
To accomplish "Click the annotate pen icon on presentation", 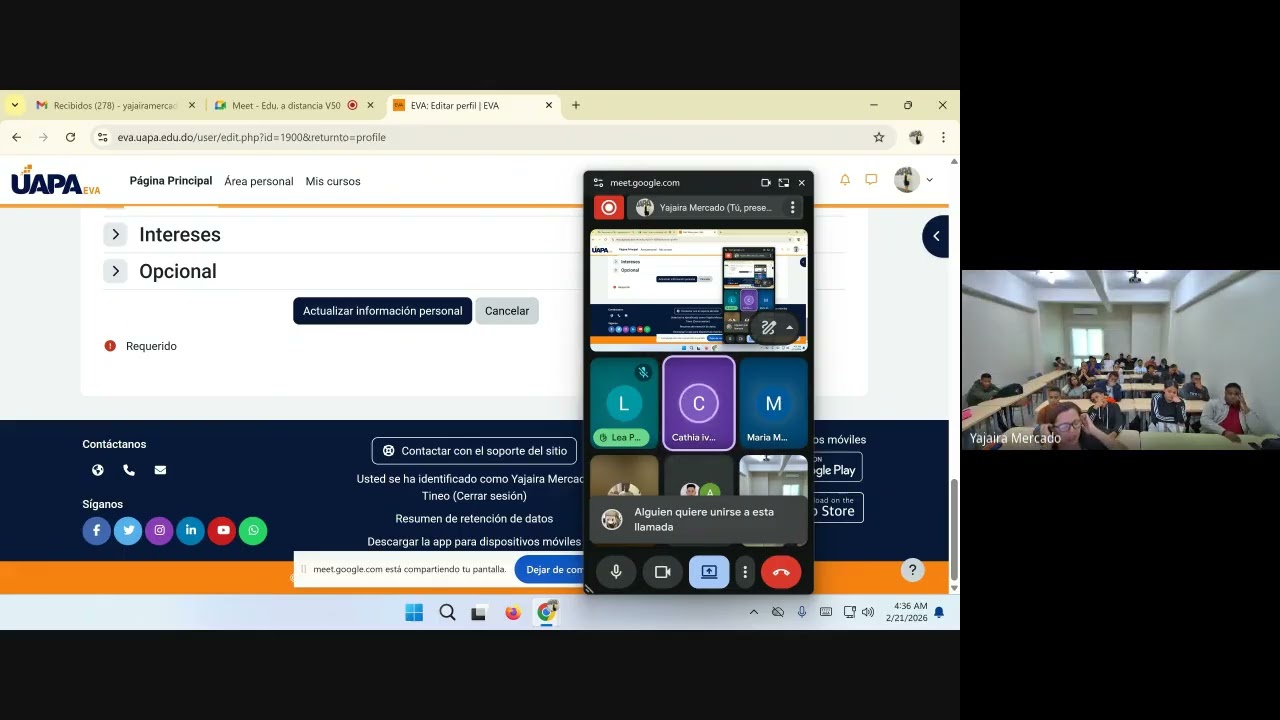I will point(768,327).
